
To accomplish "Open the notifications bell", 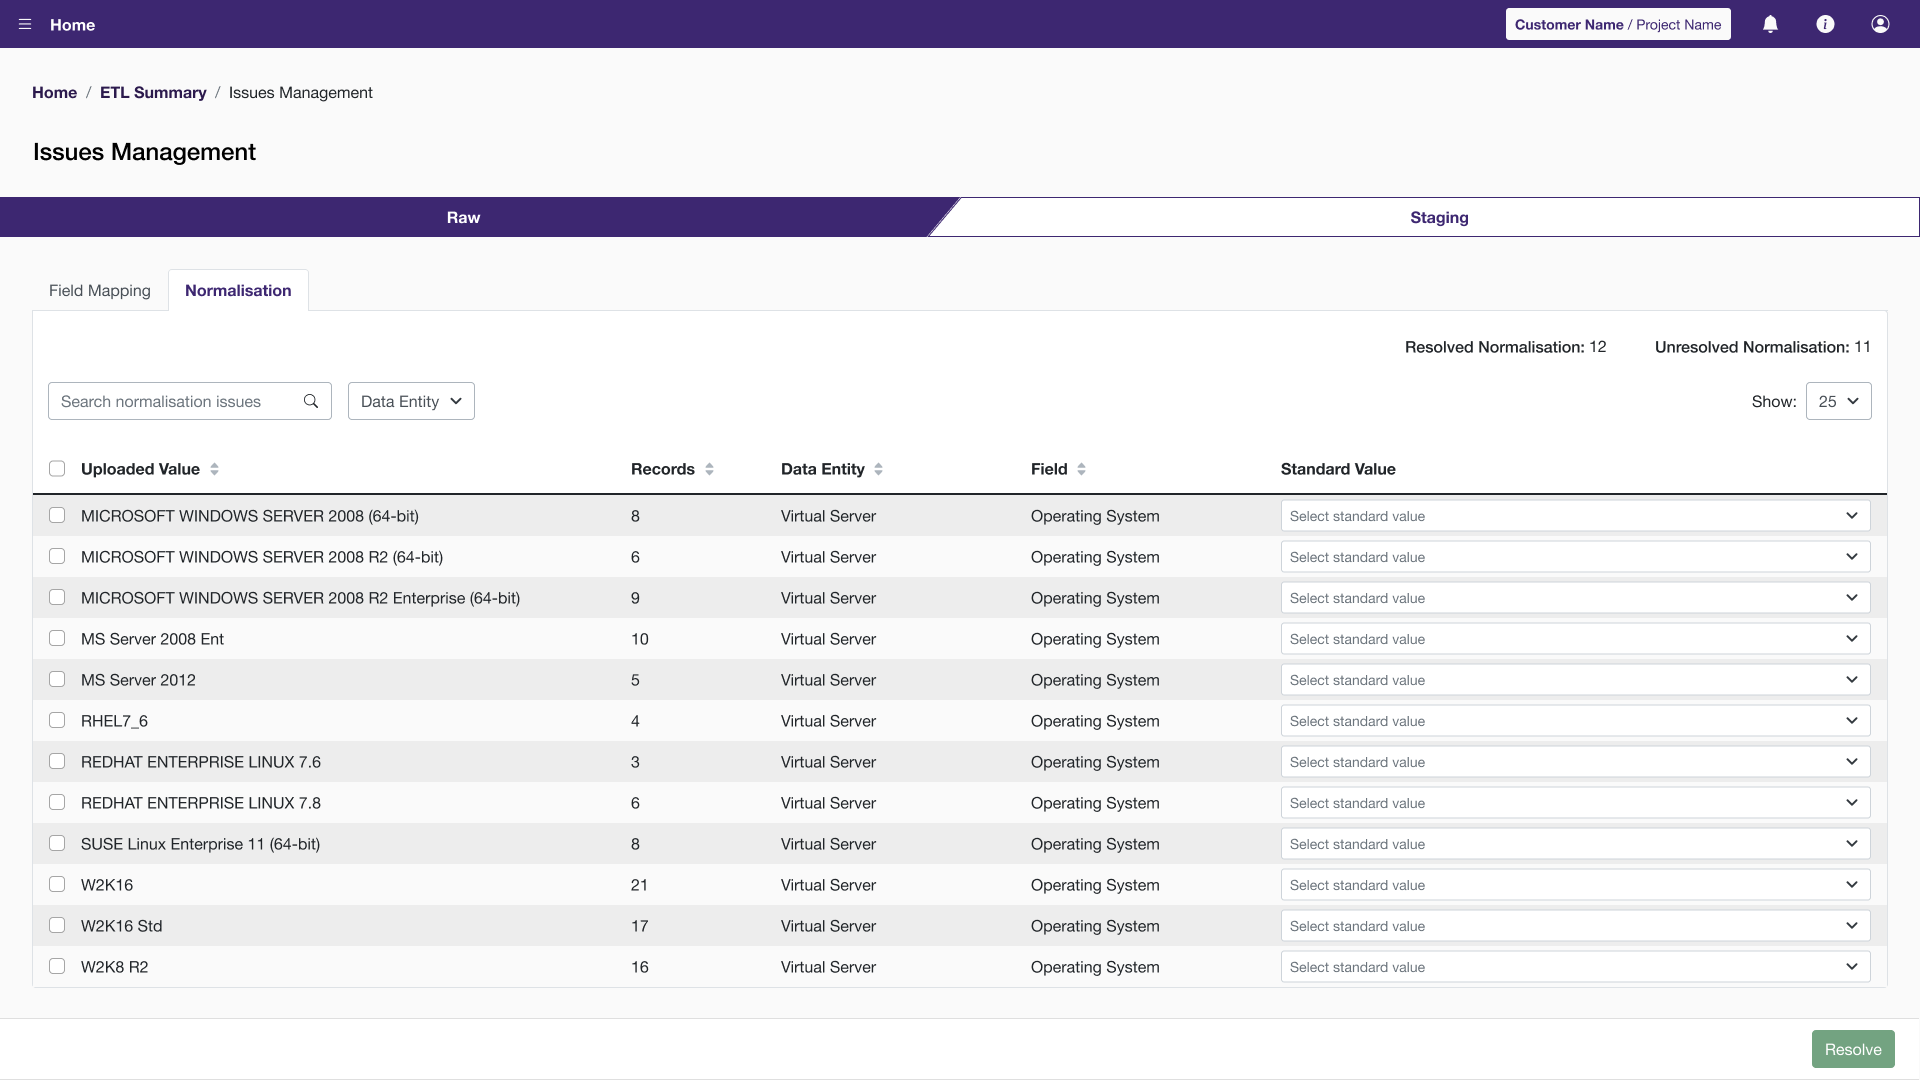I will tap(1770, 24).
